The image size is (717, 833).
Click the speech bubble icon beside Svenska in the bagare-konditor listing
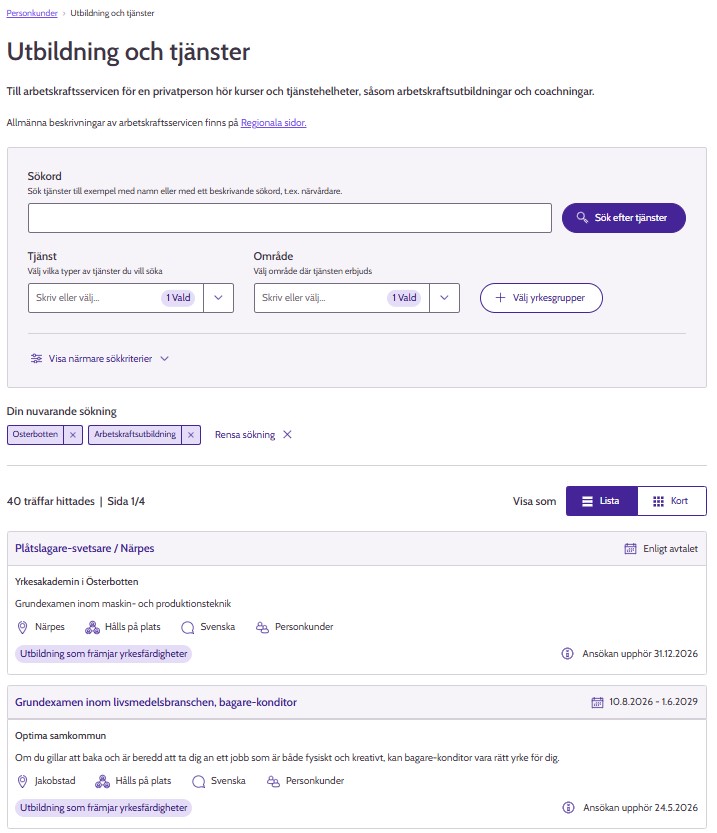(x=198, y=781)
